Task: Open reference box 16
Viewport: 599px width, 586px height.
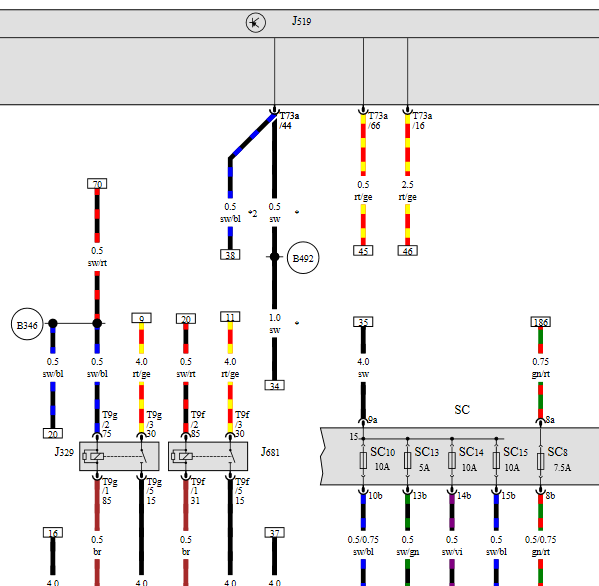Action: coord(53,533)
